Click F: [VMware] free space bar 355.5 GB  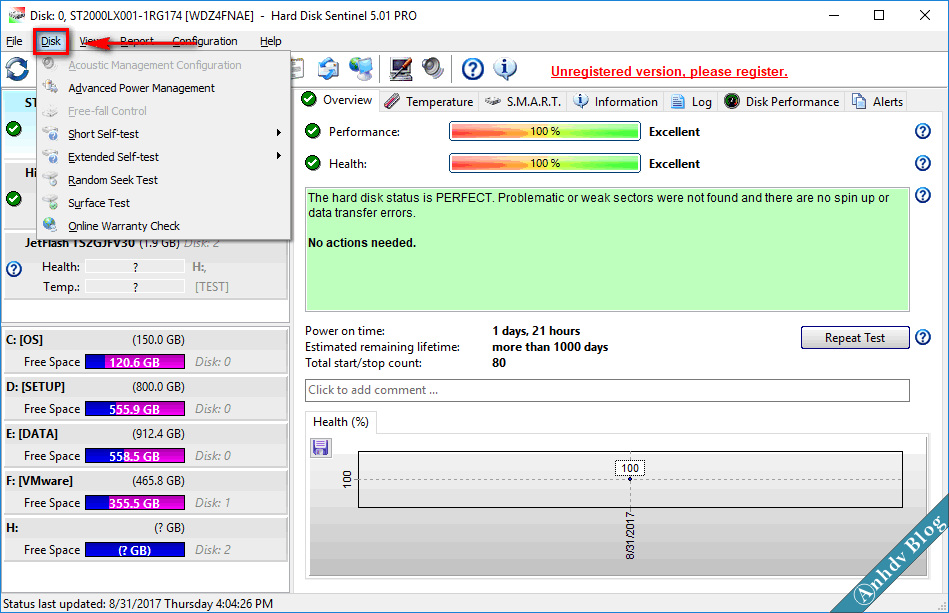pos(135,503)
